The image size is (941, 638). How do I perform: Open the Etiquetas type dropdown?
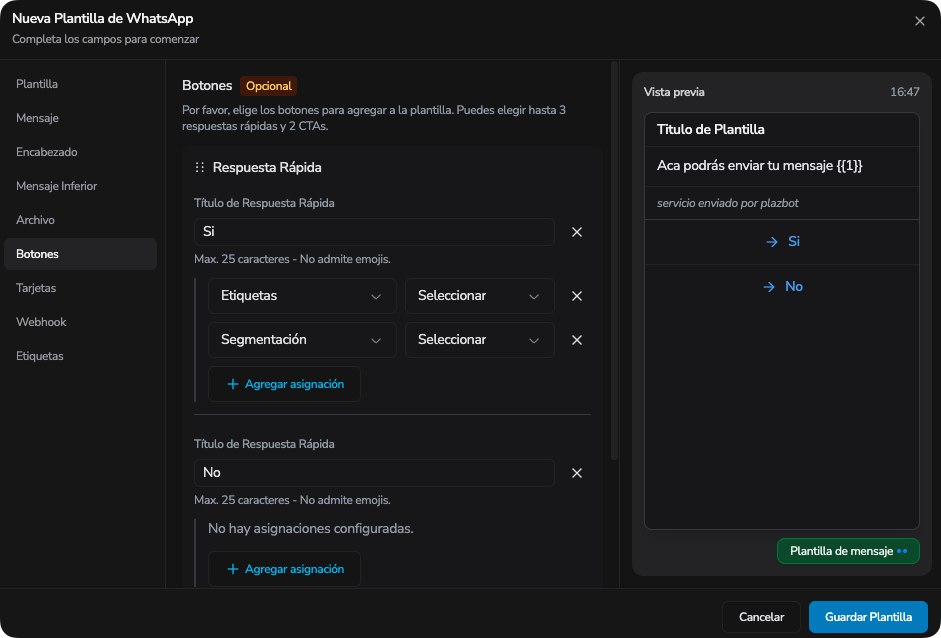[302, 296]
